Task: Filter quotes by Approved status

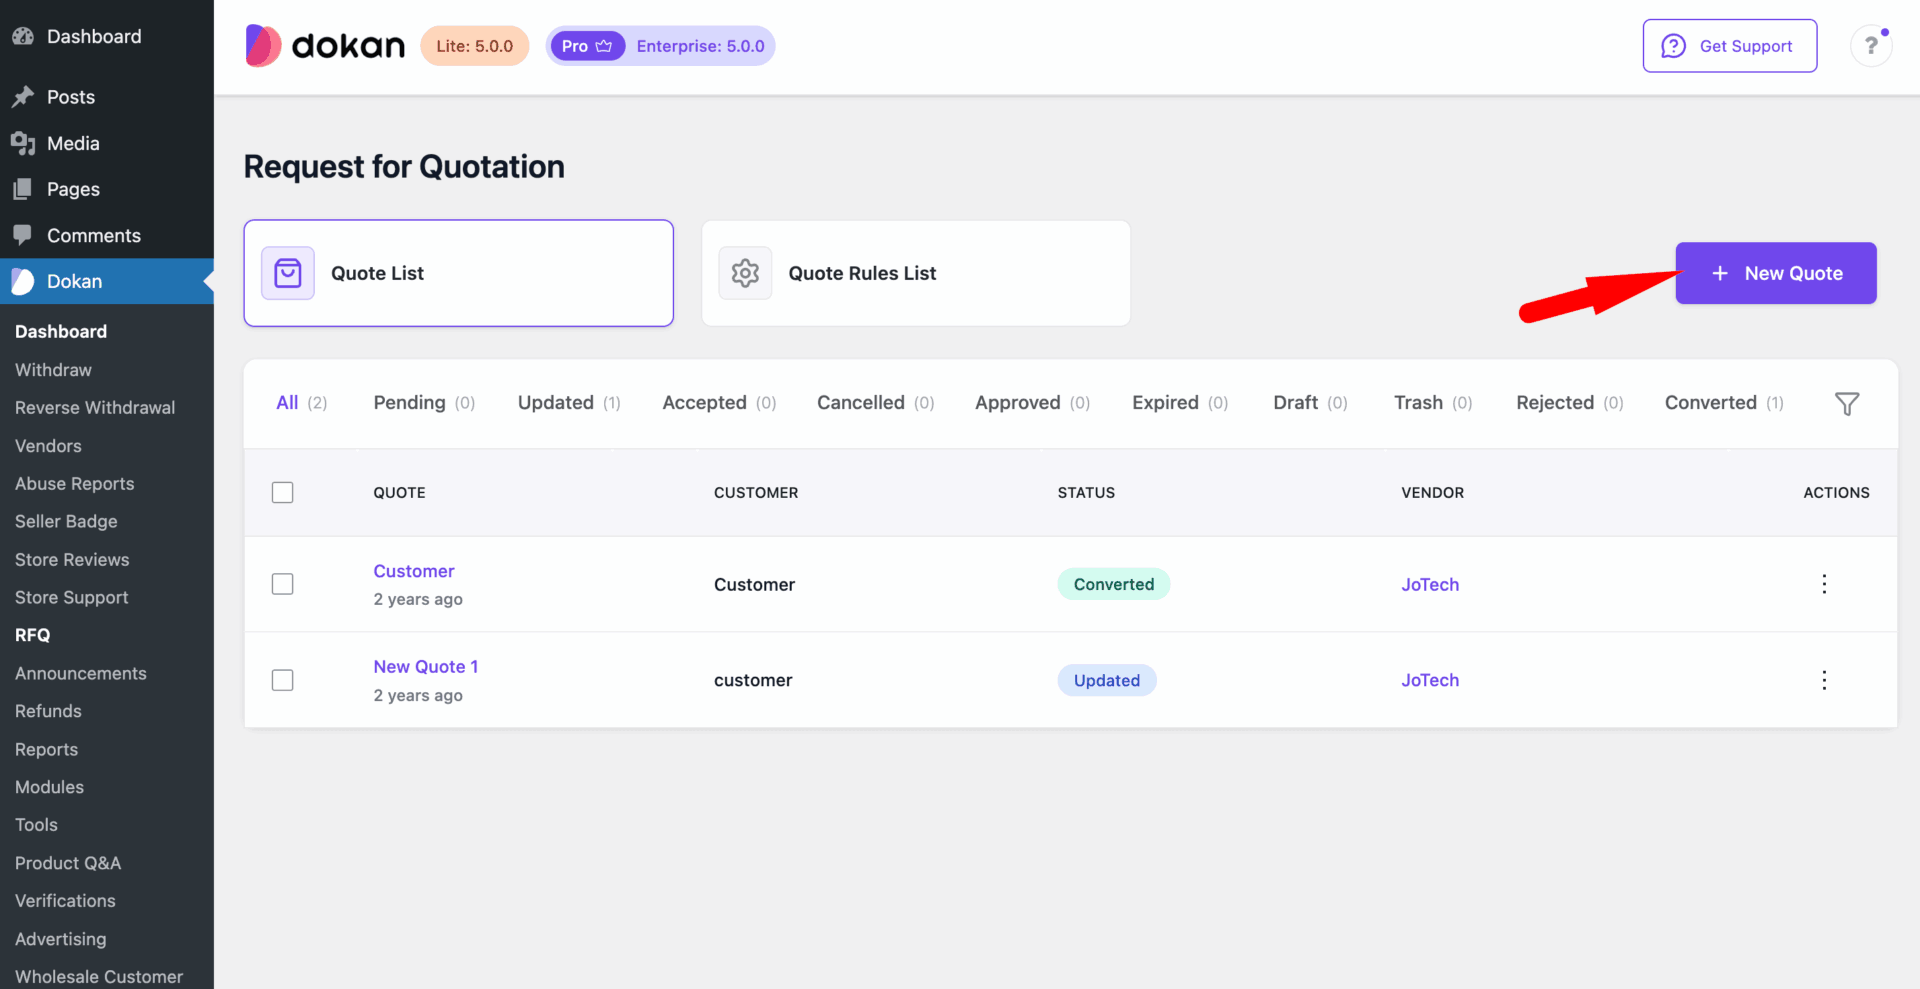Action: tap(1033, 402)
